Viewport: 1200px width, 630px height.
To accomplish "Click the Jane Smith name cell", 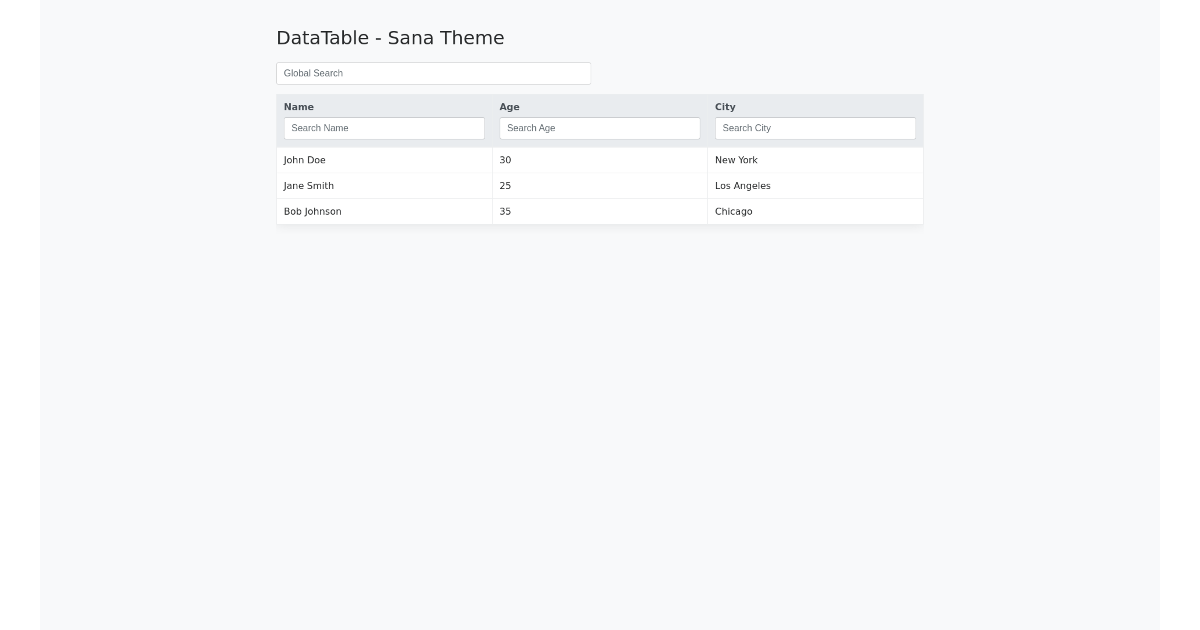I will pyautogui.click(x=309, y=186).
